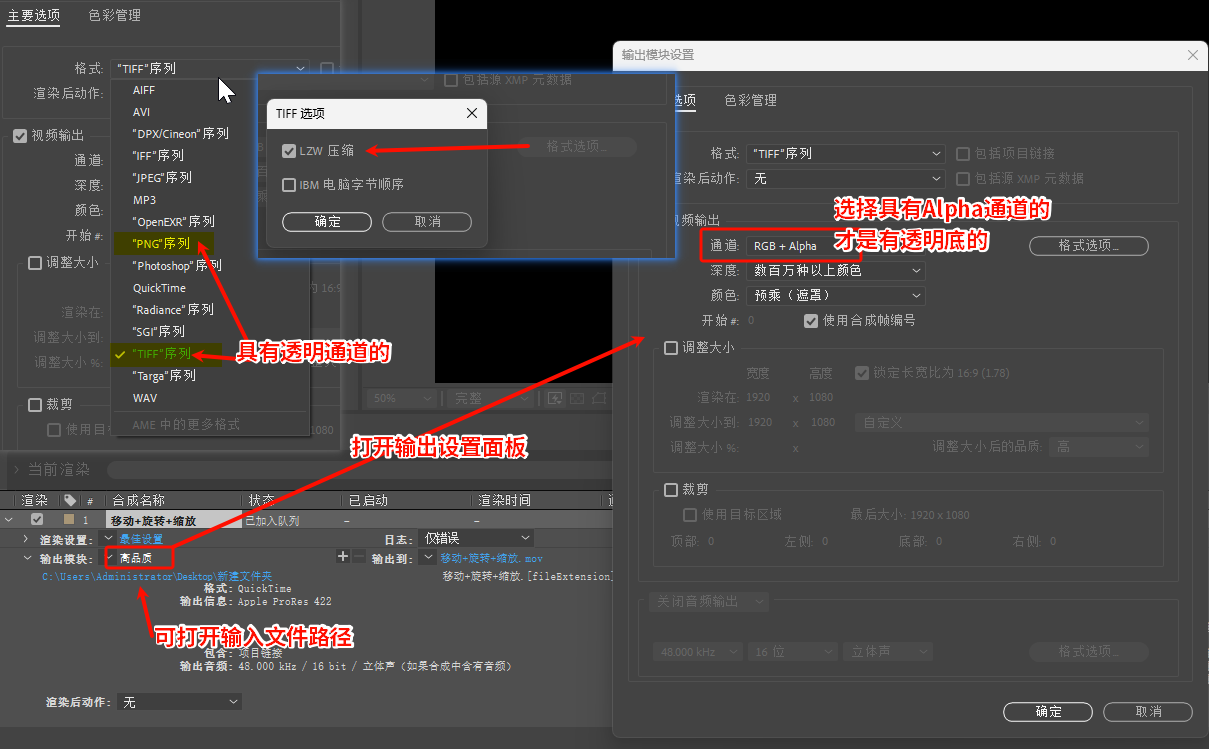
Task: Open 深度 数百万种以上颜色 dropdown
Action: [x=837, y=271]
